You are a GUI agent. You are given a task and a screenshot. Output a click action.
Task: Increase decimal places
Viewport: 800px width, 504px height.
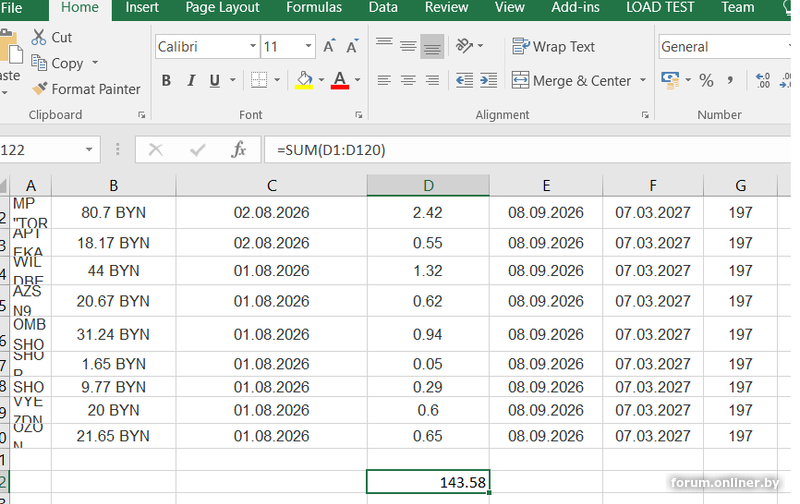tap(763, 80)
